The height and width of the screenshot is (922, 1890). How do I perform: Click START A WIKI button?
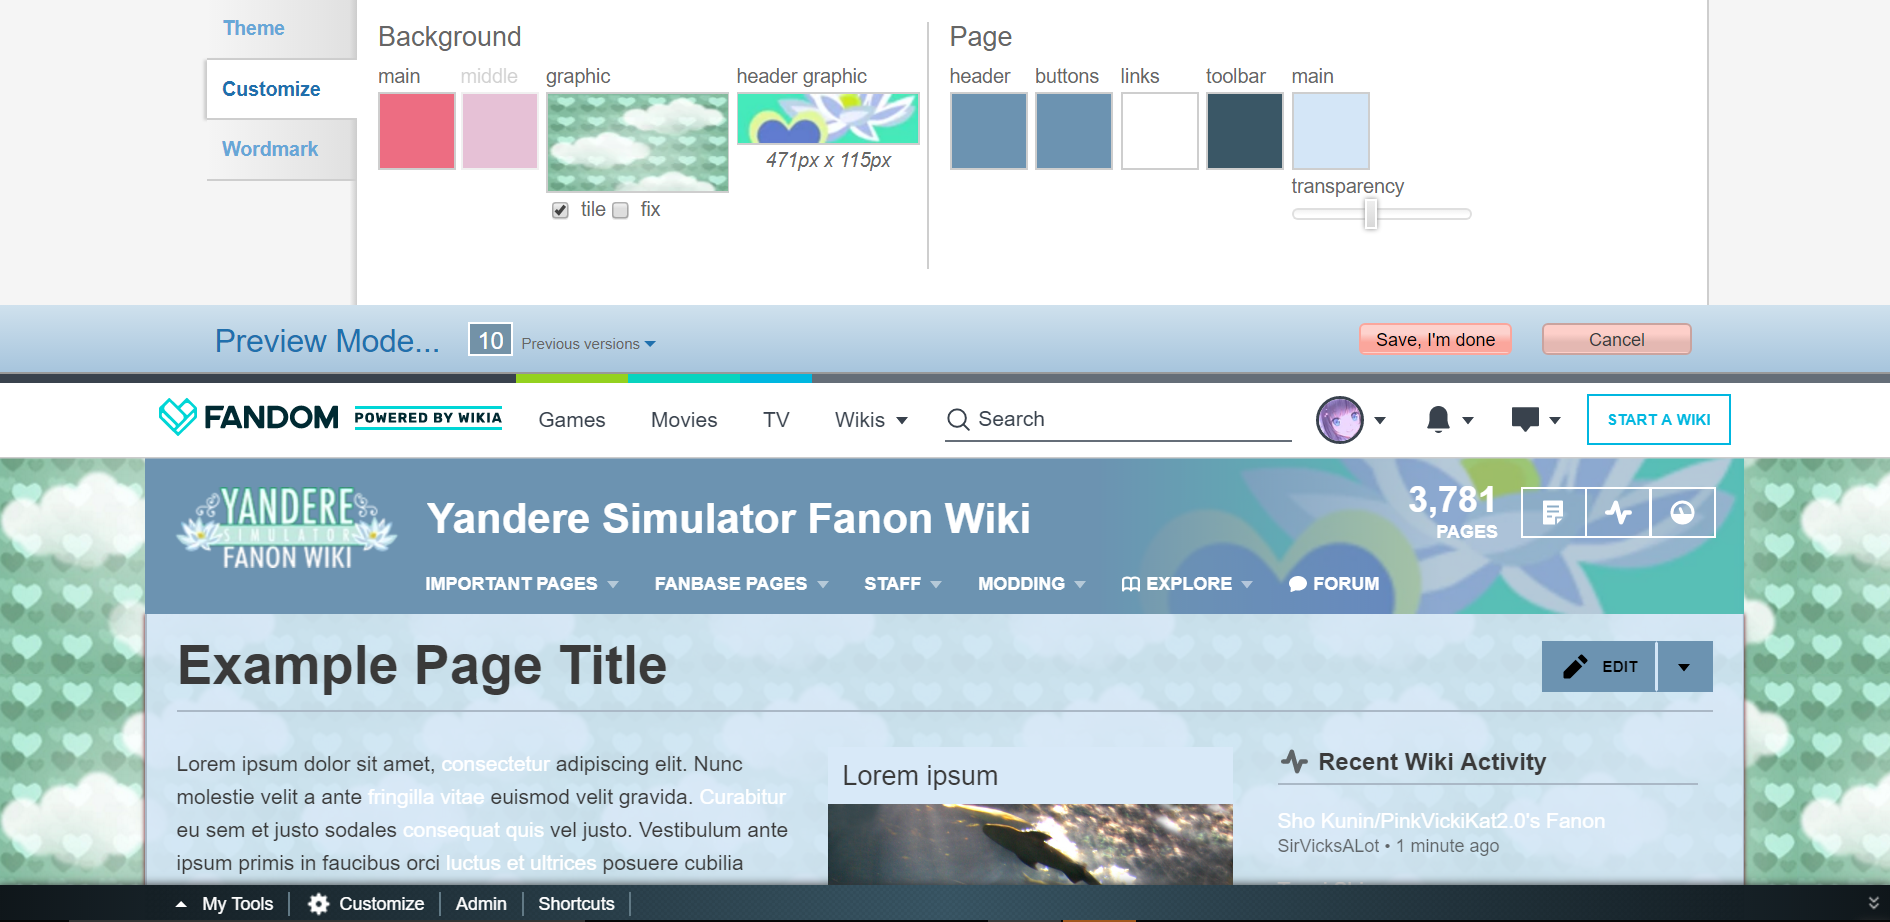pos(1659,420)
